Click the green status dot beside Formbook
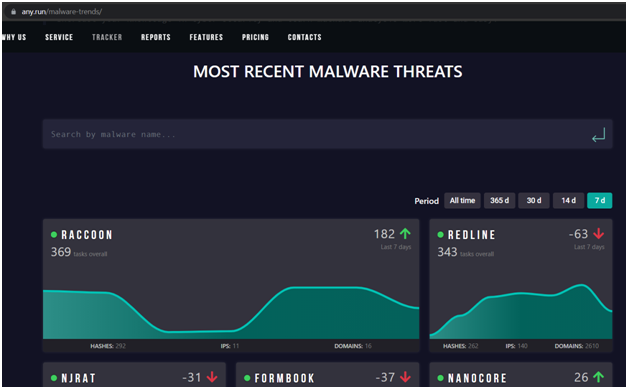Viewport: 628px width, 389px height. [247, 378]
